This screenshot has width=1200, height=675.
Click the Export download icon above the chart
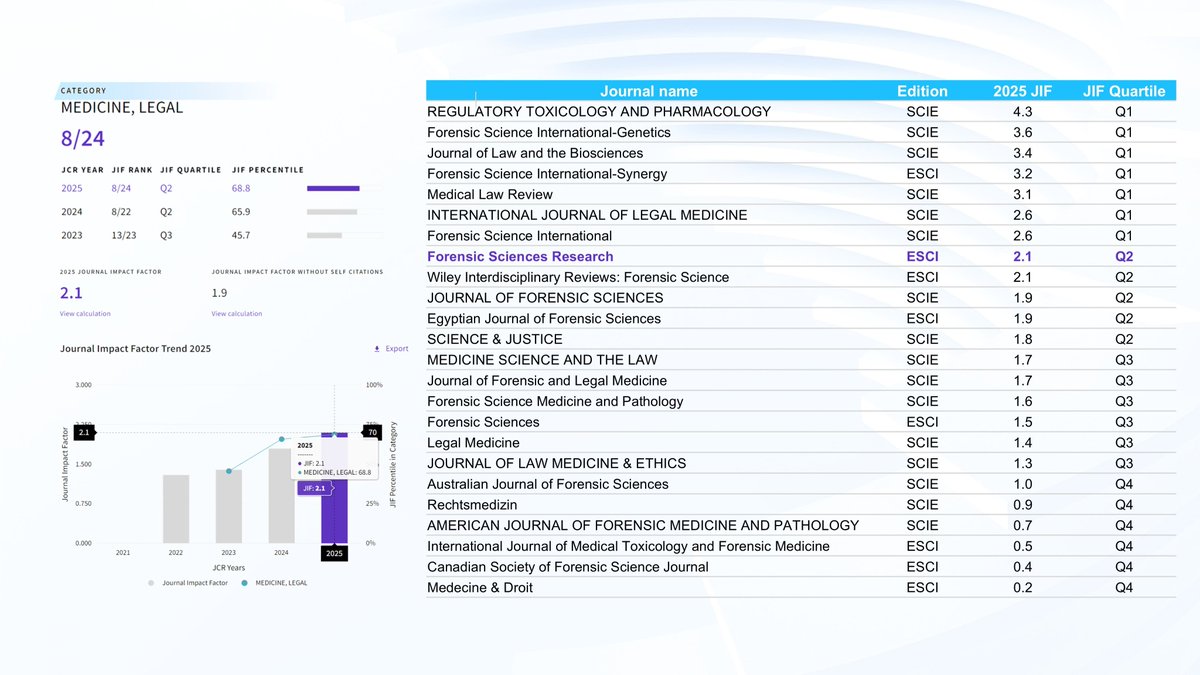point(377,349)
